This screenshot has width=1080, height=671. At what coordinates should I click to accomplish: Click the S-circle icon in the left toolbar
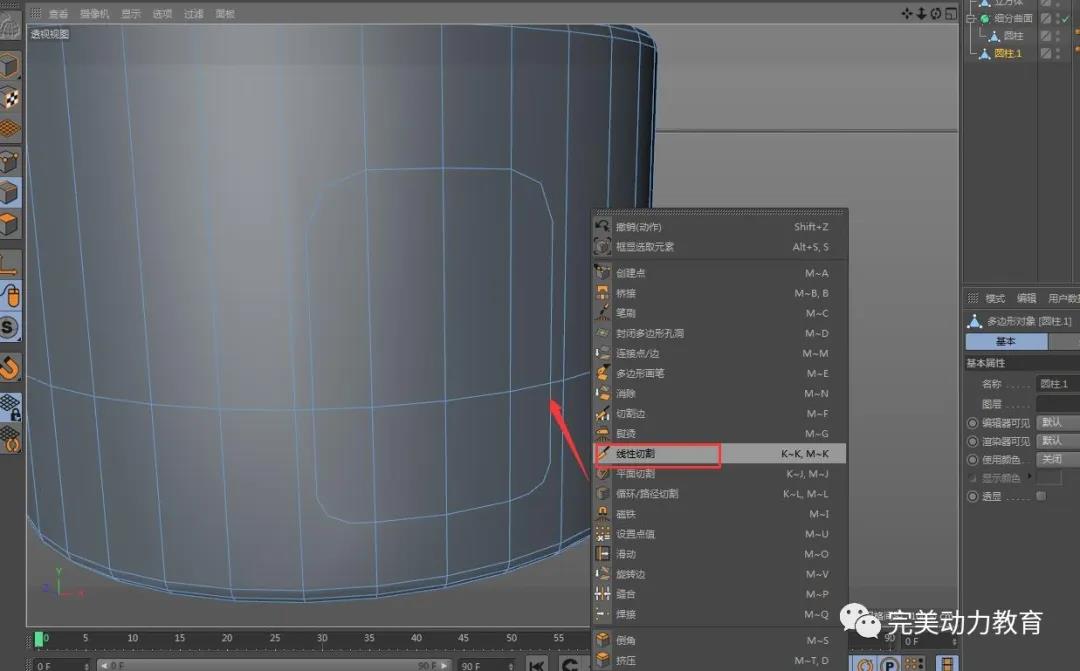click(10, 327)
